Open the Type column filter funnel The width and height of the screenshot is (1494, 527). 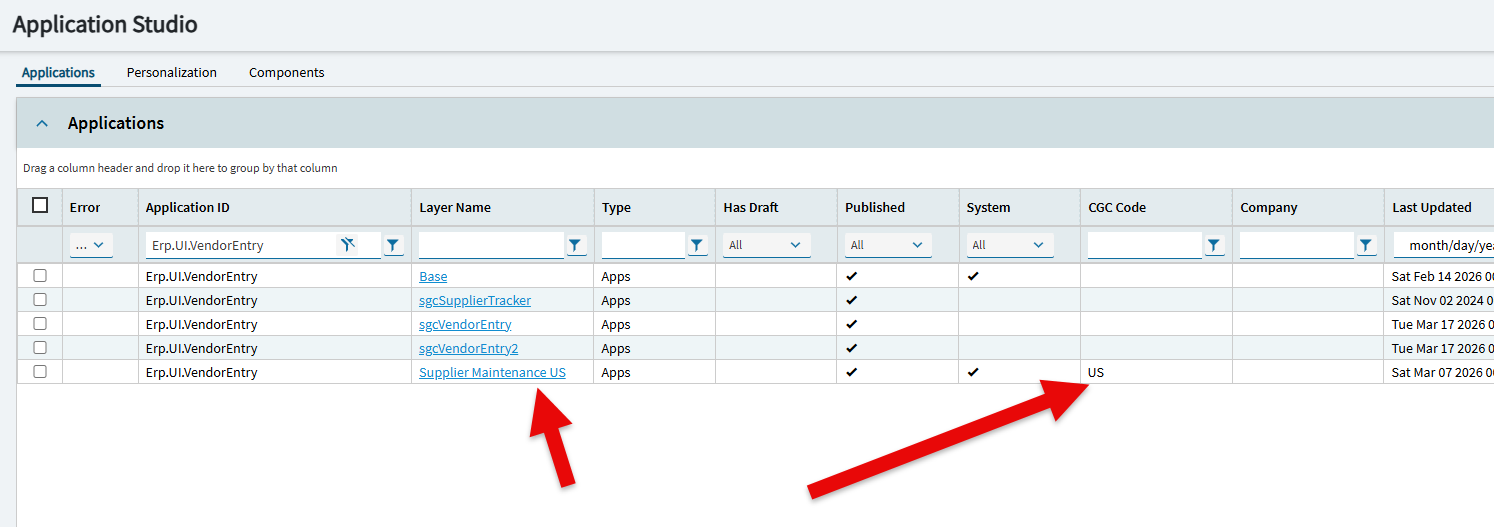click(697, 245)
